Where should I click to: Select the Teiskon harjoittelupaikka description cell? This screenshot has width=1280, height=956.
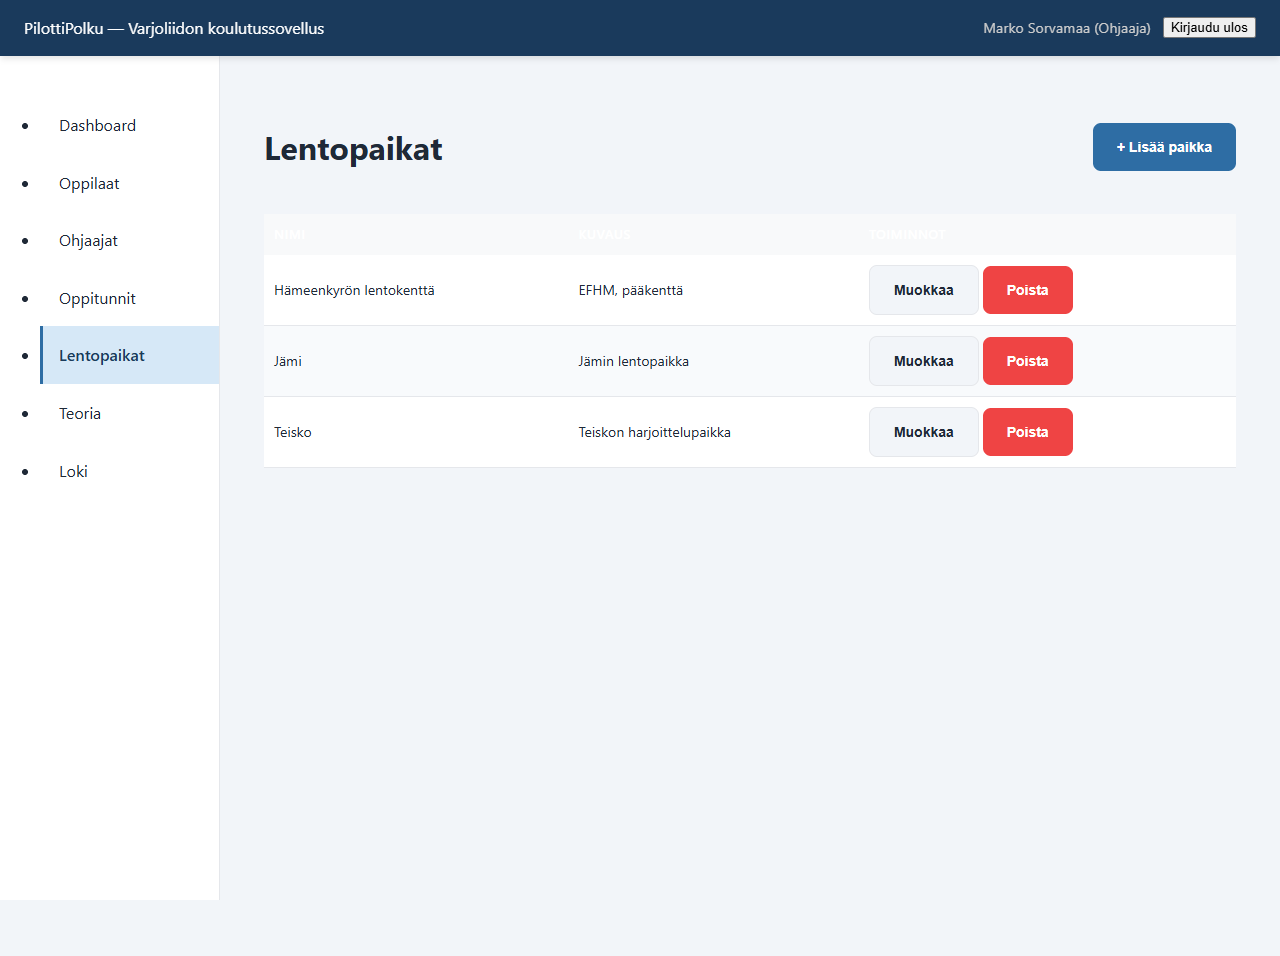[654, 433]
